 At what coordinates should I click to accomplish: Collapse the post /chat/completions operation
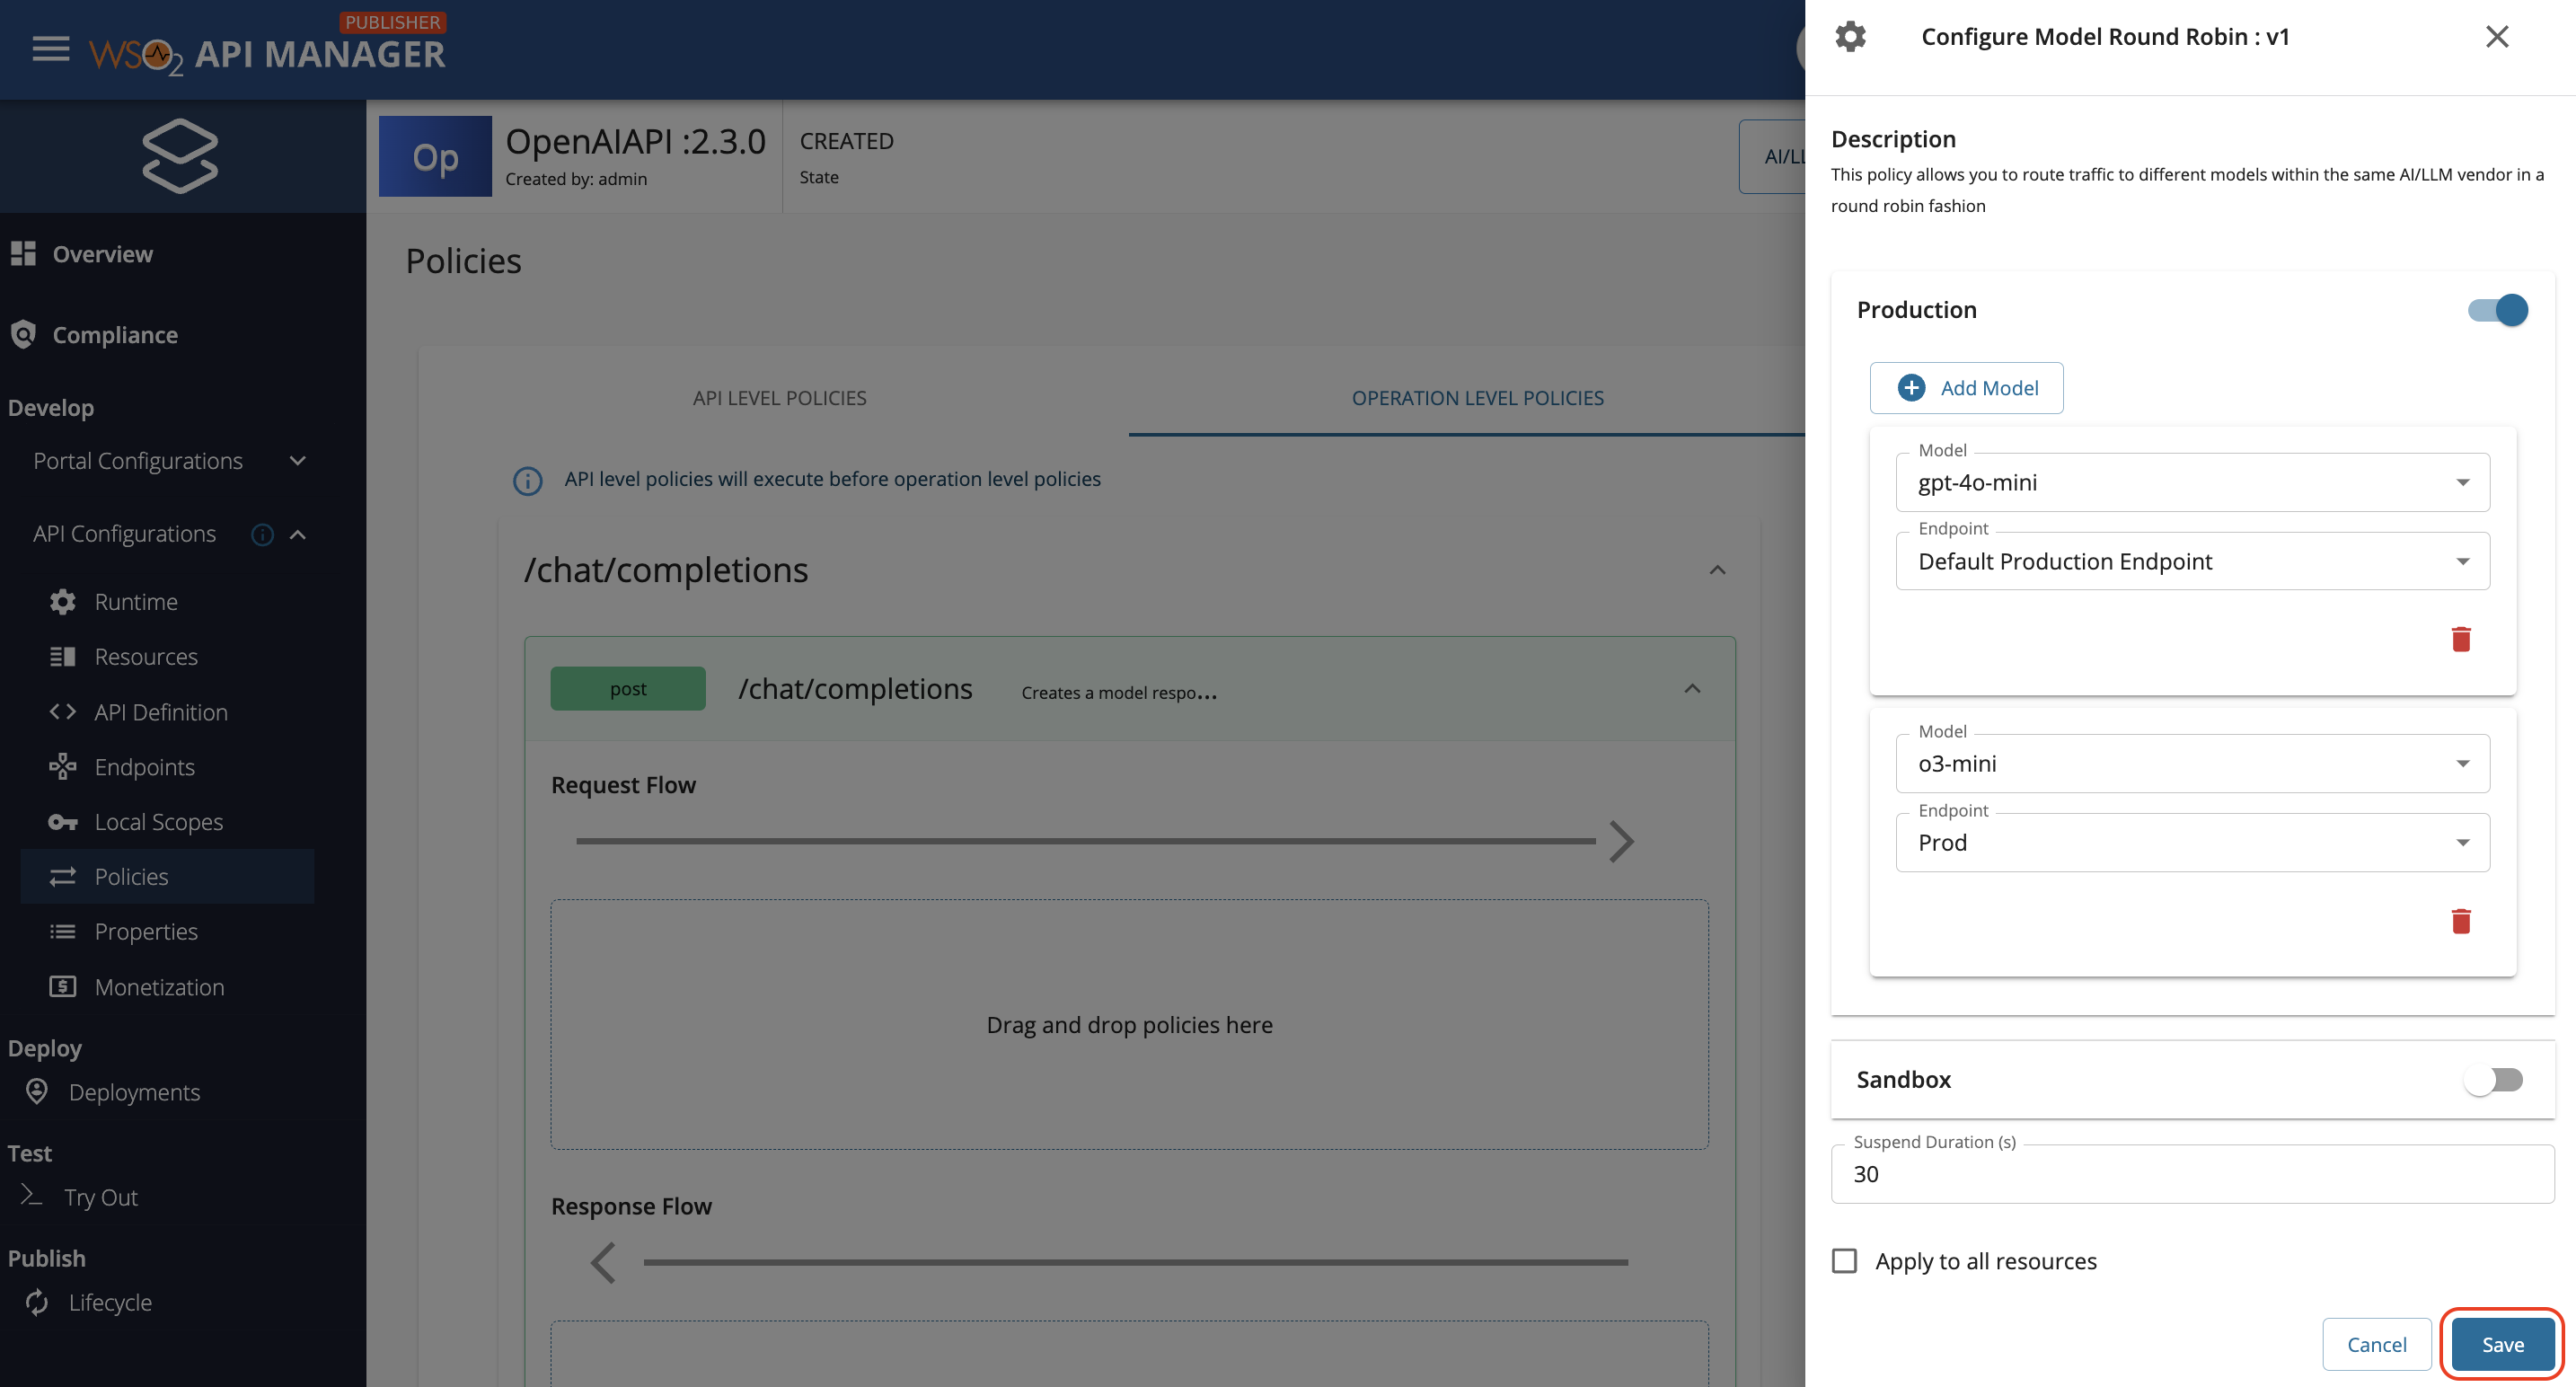pyautogui.click(x=1692, y=689)
